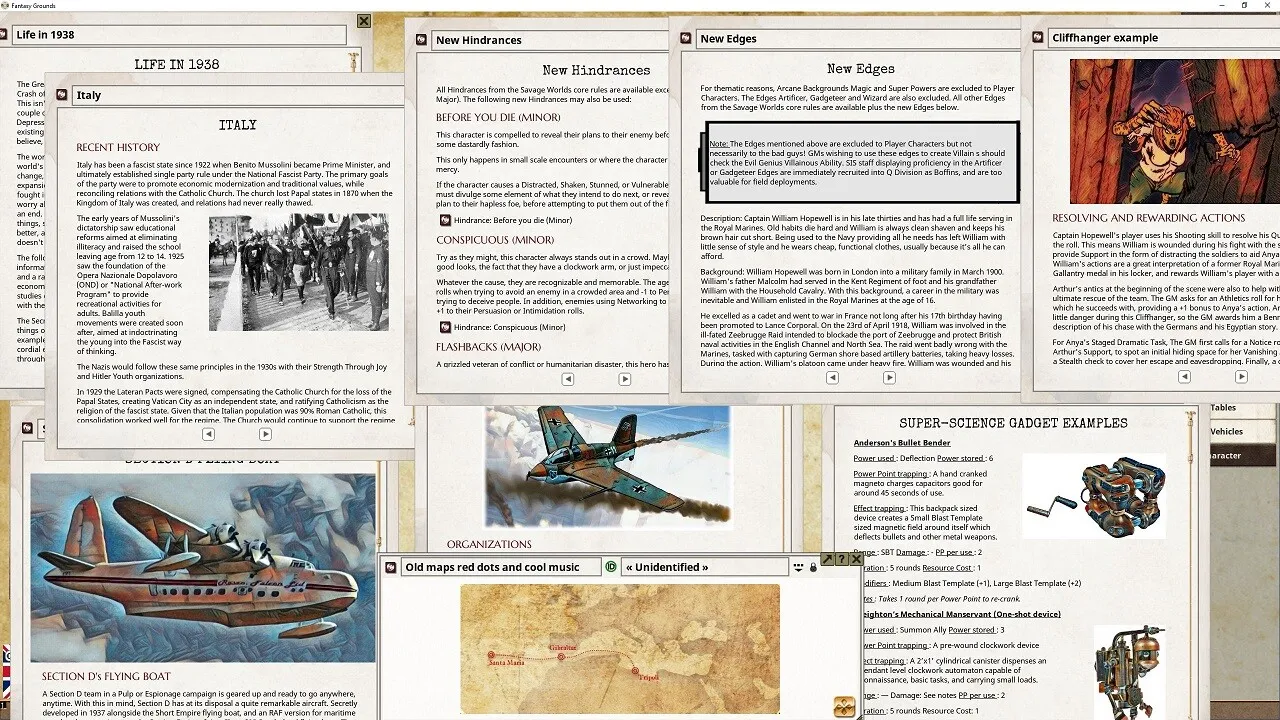Close the Life in 1938 window

pyautogui.click(x=364, y=21)
